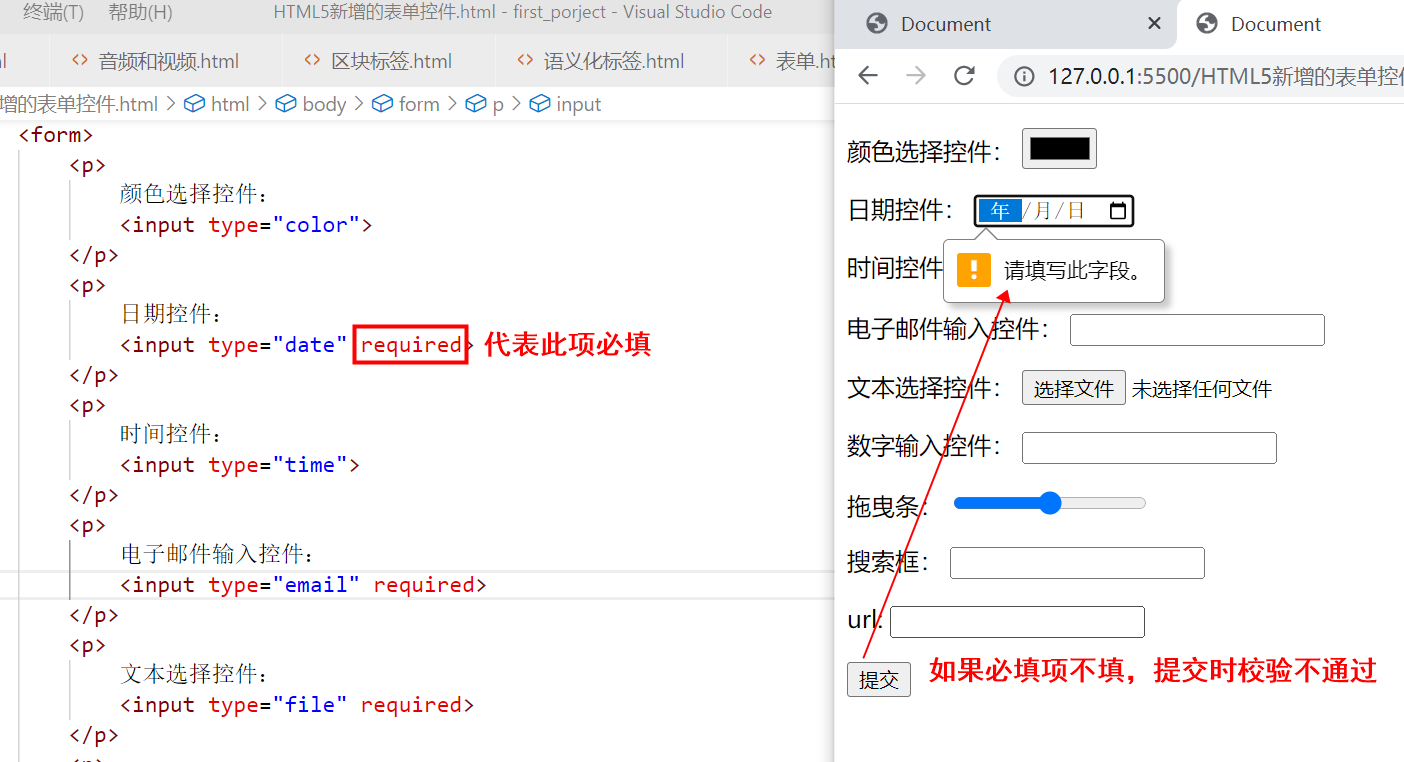Click the 请填写此字段。 validation message

[1074, 270]
